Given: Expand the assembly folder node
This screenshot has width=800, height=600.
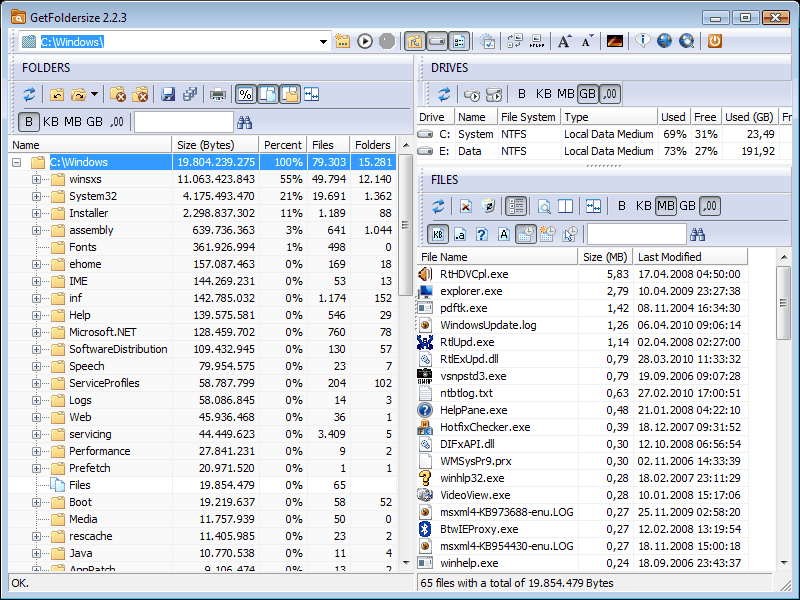Looking at the screenshot, I should click(x=36, y=230).
